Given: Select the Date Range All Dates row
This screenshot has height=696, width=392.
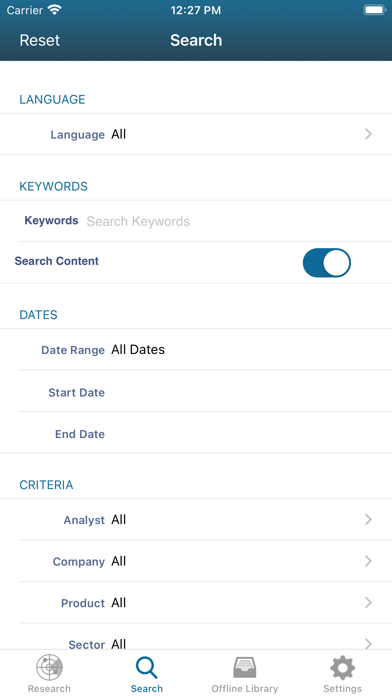Looking at the screenshot, I should (x=205, y=349).
